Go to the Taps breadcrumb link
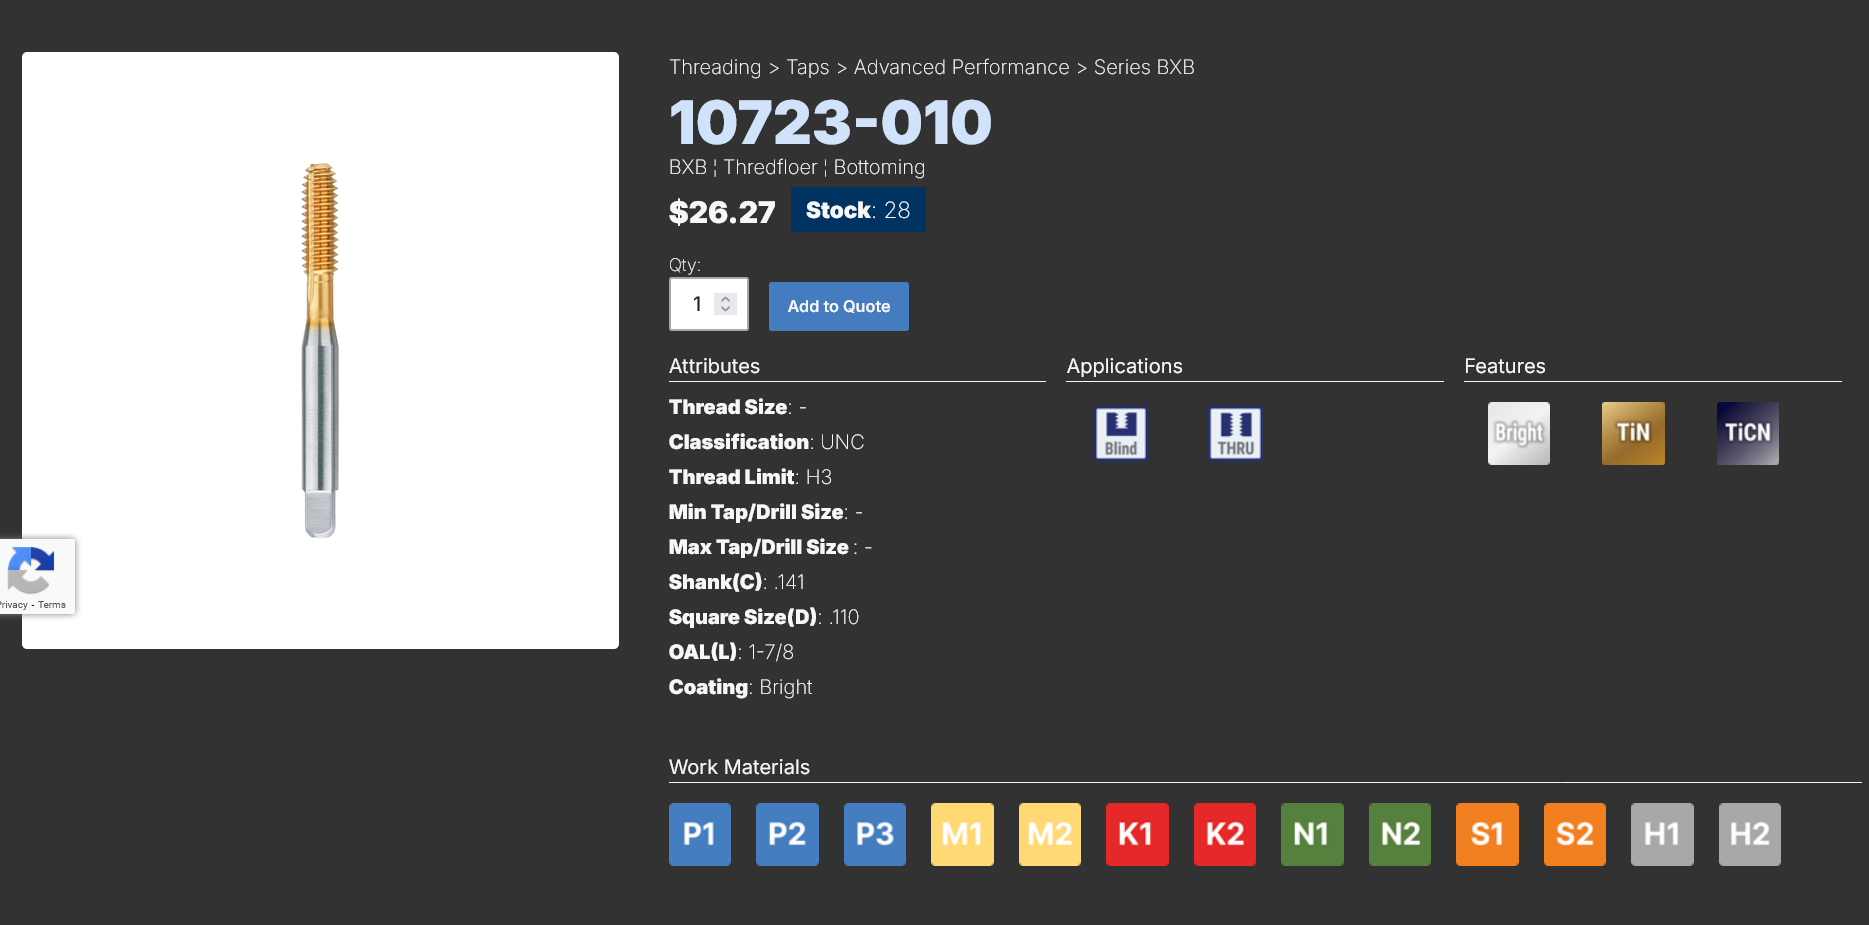 pos(807,67)
